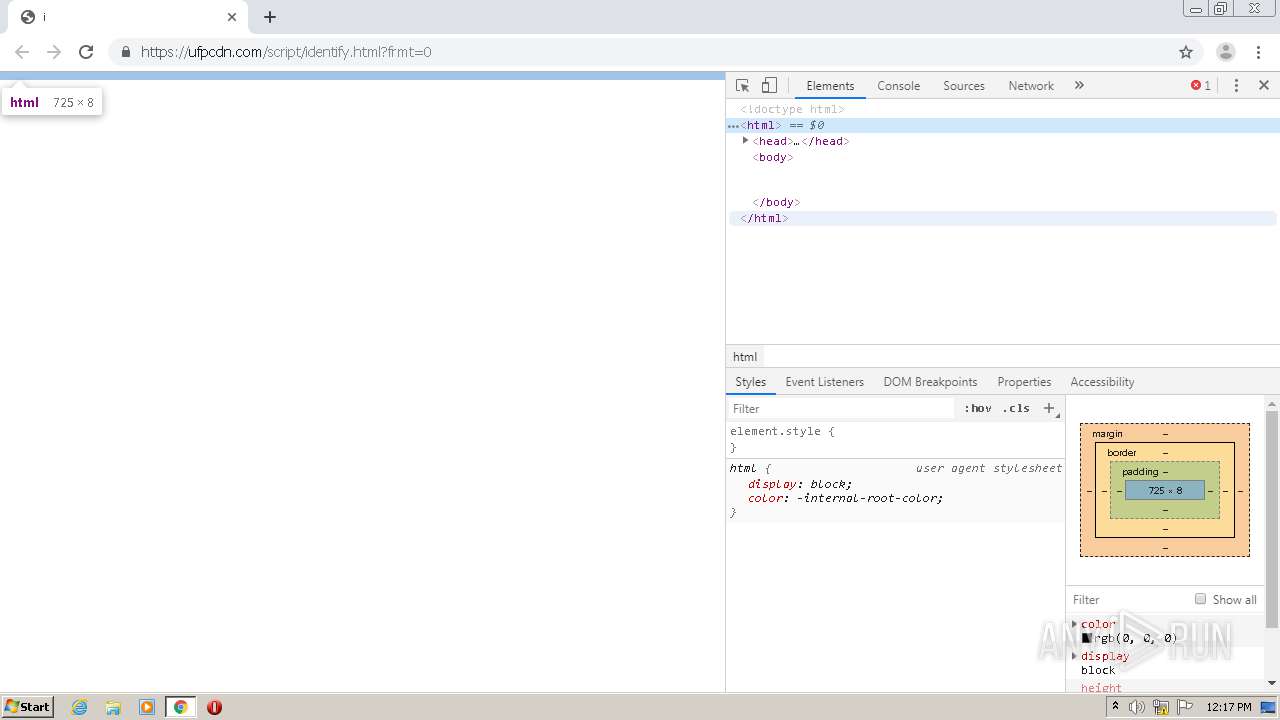1280x720 pixels.
Task: Click the html breadcrumb item
Action: point(745,357)
